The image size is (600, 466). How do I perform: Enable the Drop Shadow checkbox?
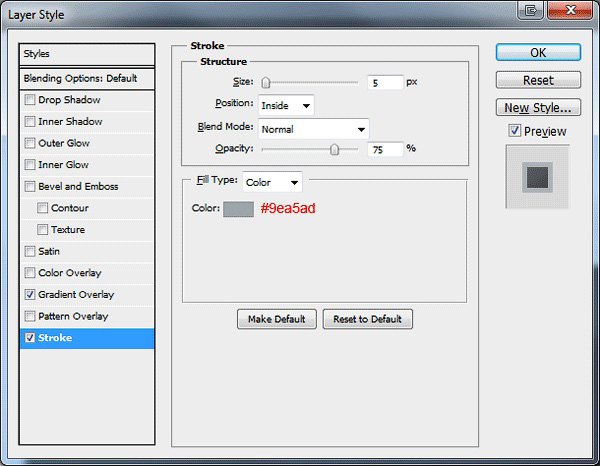tap(30, 100)
